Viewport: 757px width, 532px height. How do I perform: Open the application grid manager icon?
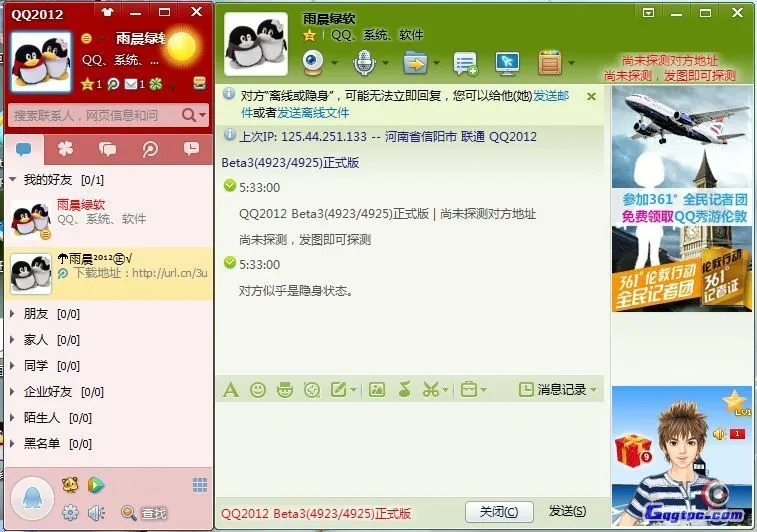click(x=200, y=485)
